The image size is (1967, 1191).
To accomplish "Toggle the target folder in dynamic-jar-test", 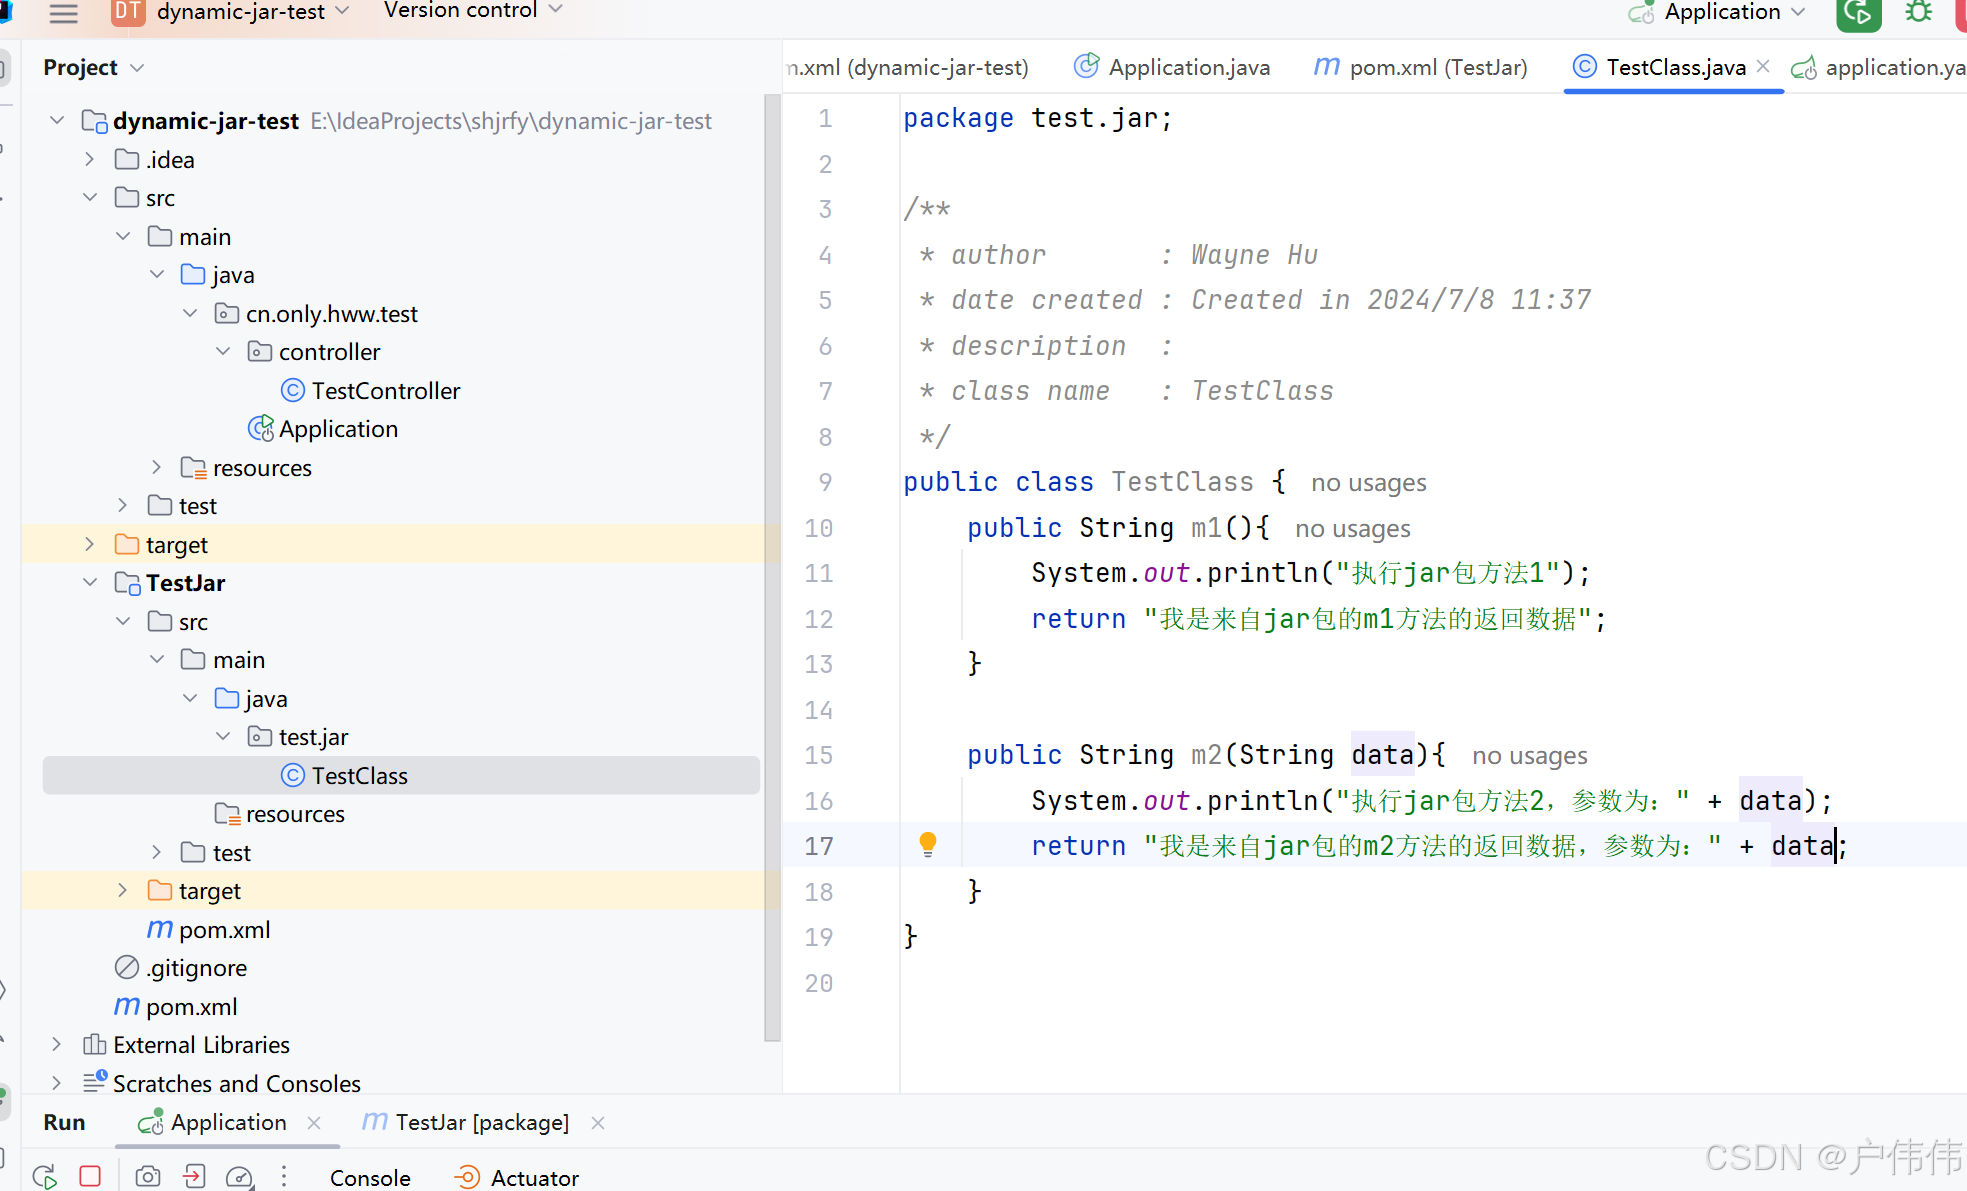I will click(x=89, y=545).
